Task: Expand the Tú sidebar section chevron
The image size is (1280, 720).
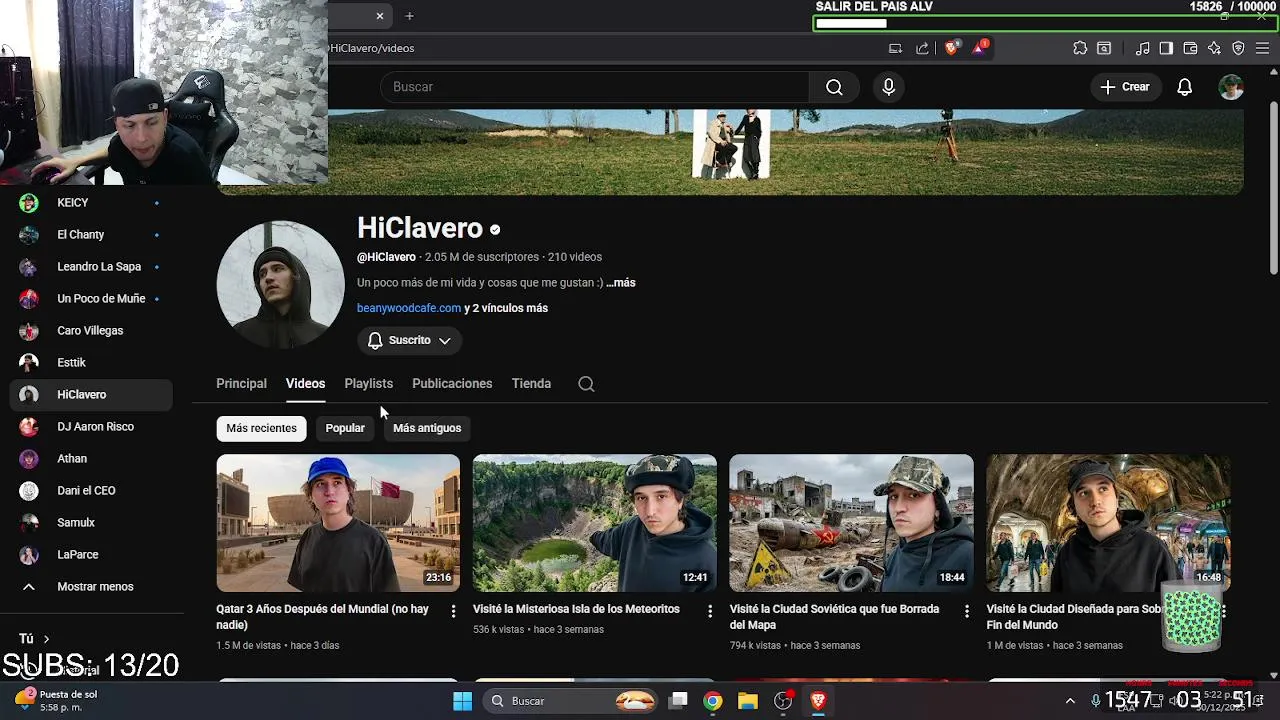Action: click(46, 639)
